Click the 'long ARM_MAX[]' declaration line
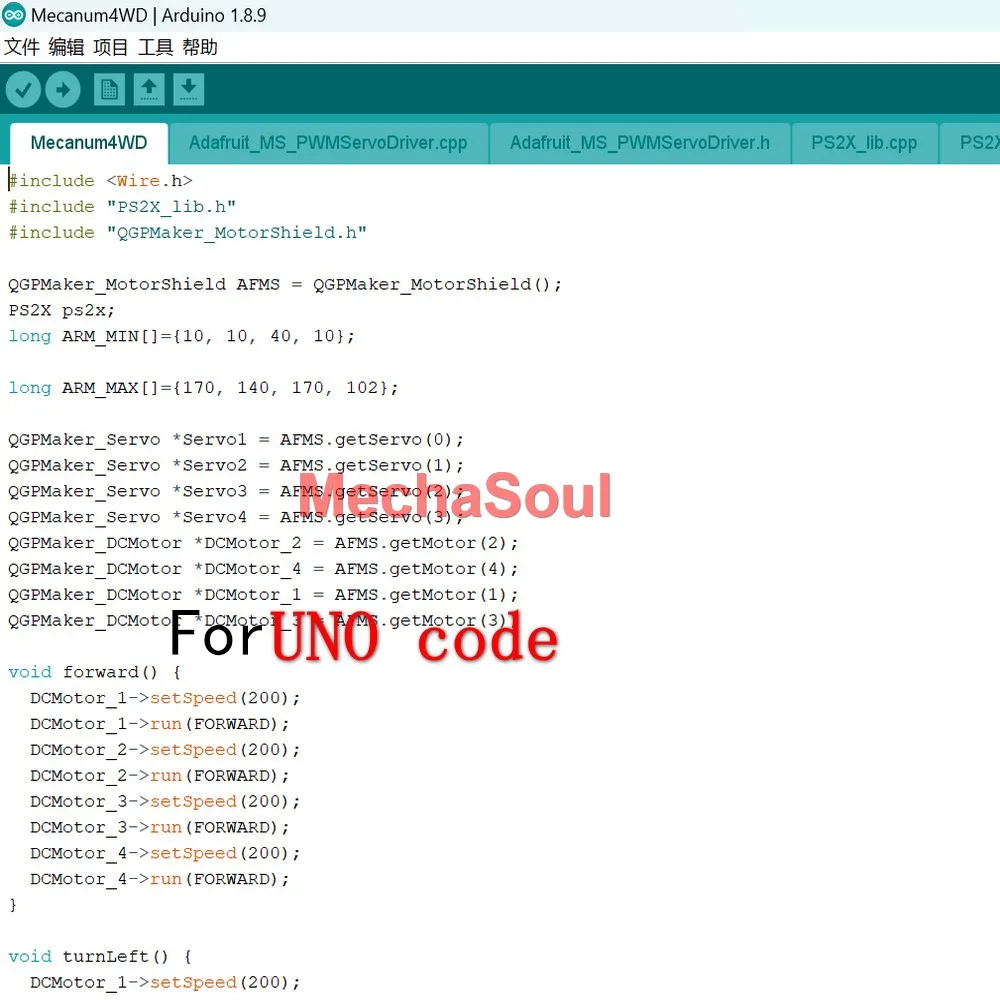The height and width of the screenshot is (1000, 1000). tap(203, 388)
